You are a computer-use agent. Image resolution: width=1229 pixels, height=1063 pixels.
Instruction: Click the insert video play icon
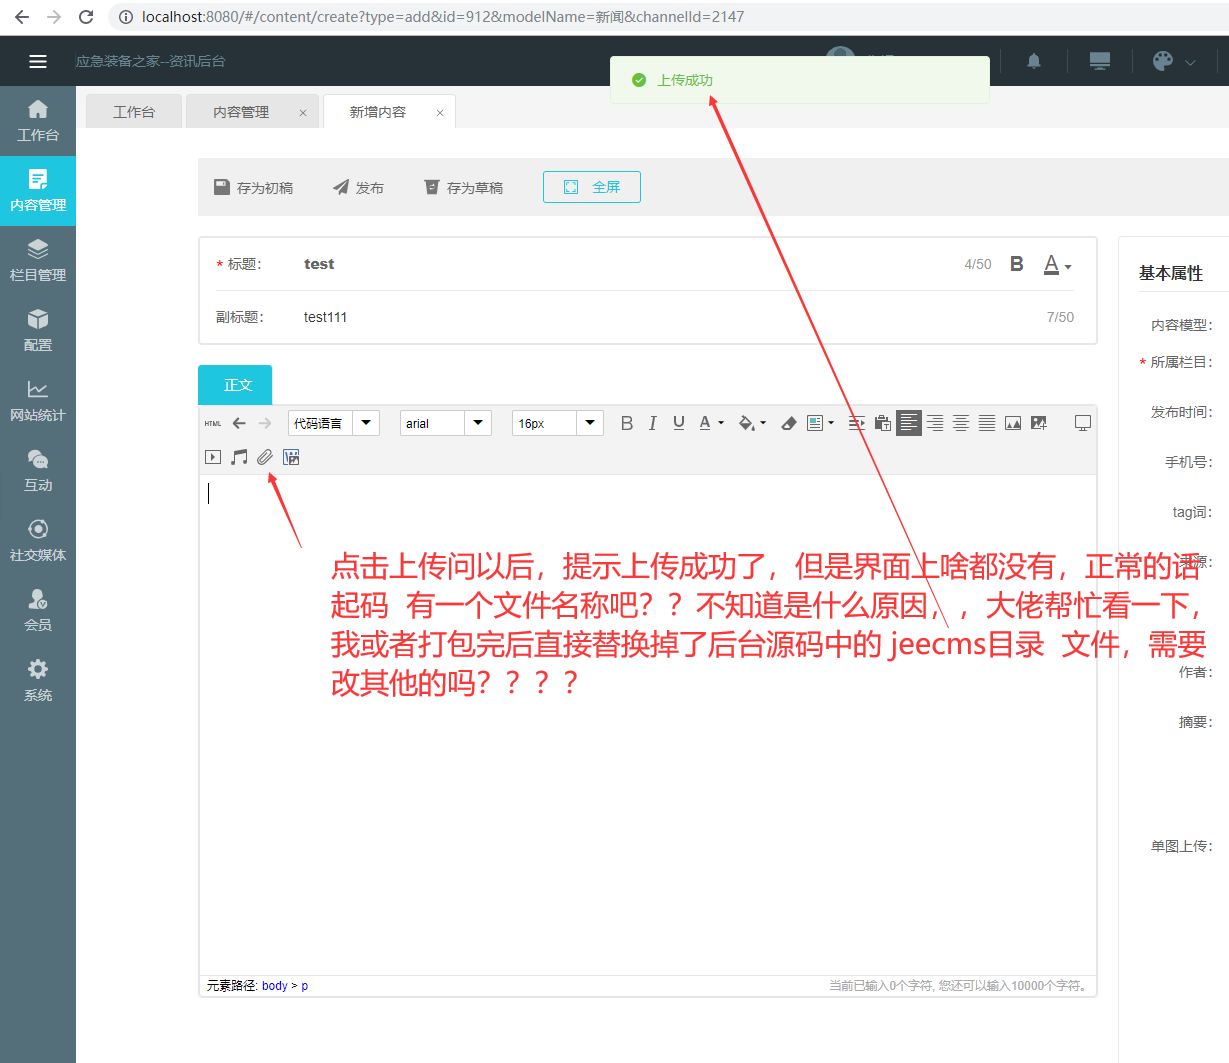[213, 457]
